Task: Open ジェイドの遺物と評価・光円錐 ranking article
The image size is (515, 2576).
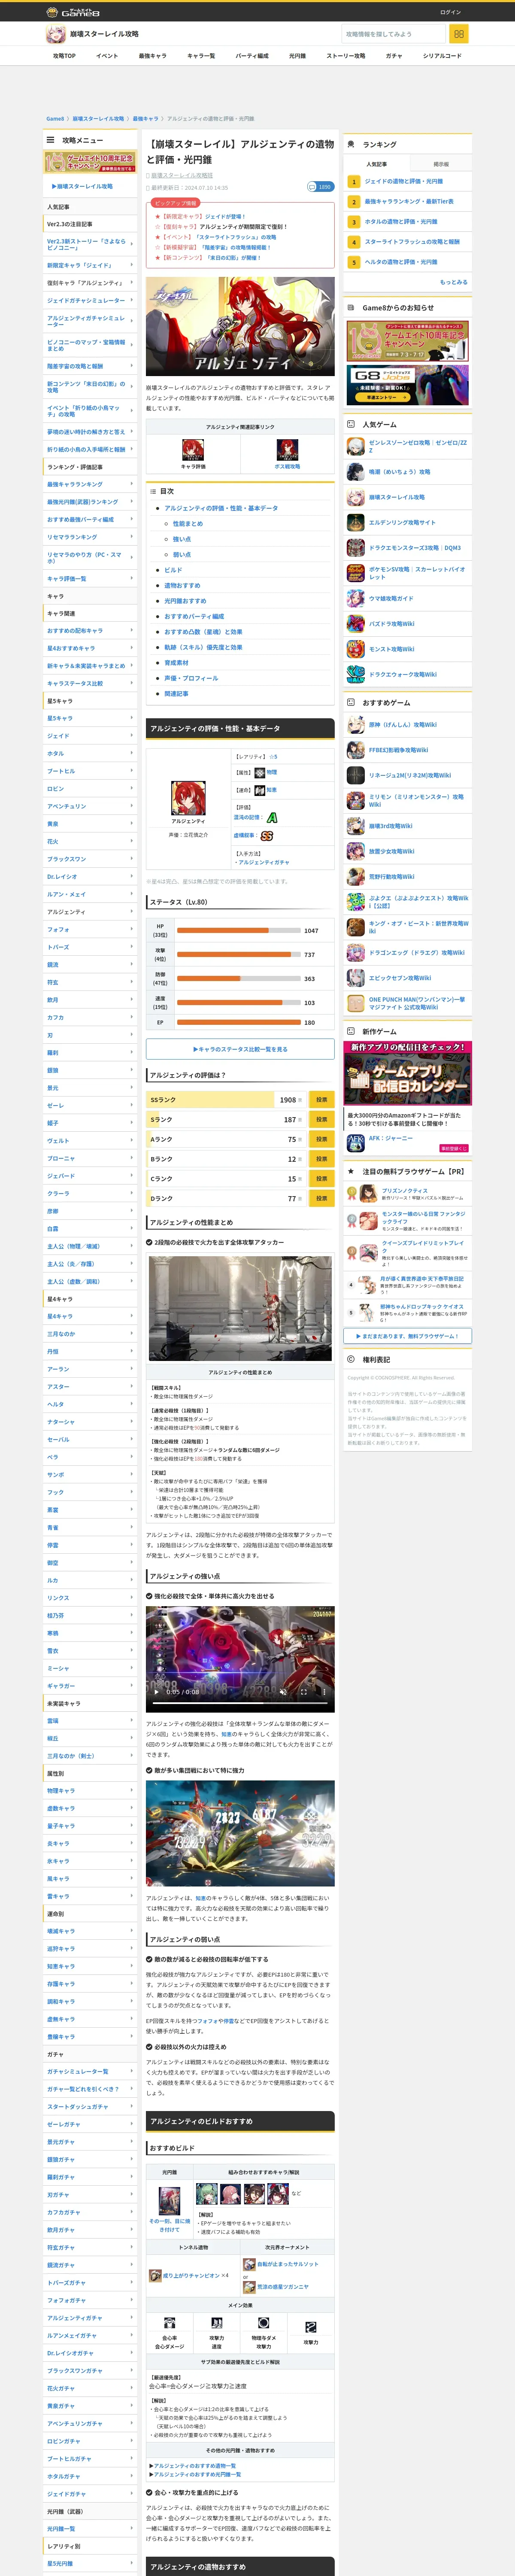Action: 403,182
